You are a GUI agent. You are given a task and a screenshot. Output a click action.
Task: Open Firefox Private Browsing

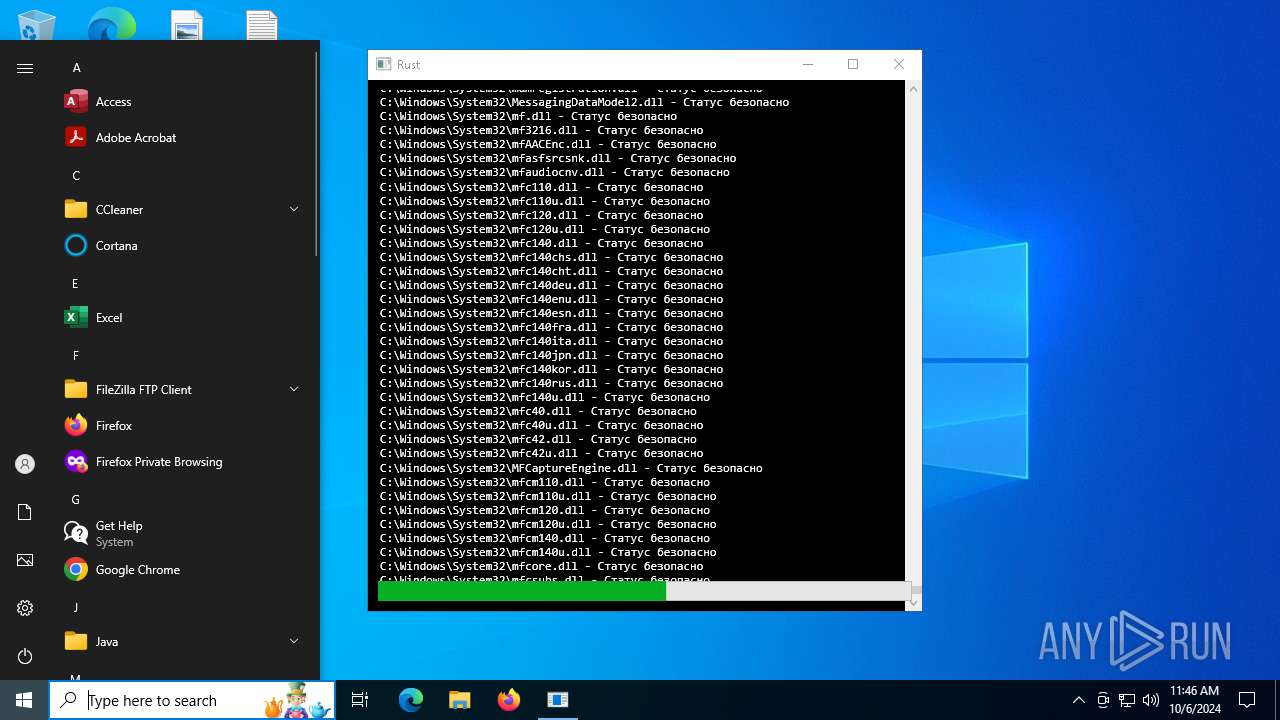point(180,462)
